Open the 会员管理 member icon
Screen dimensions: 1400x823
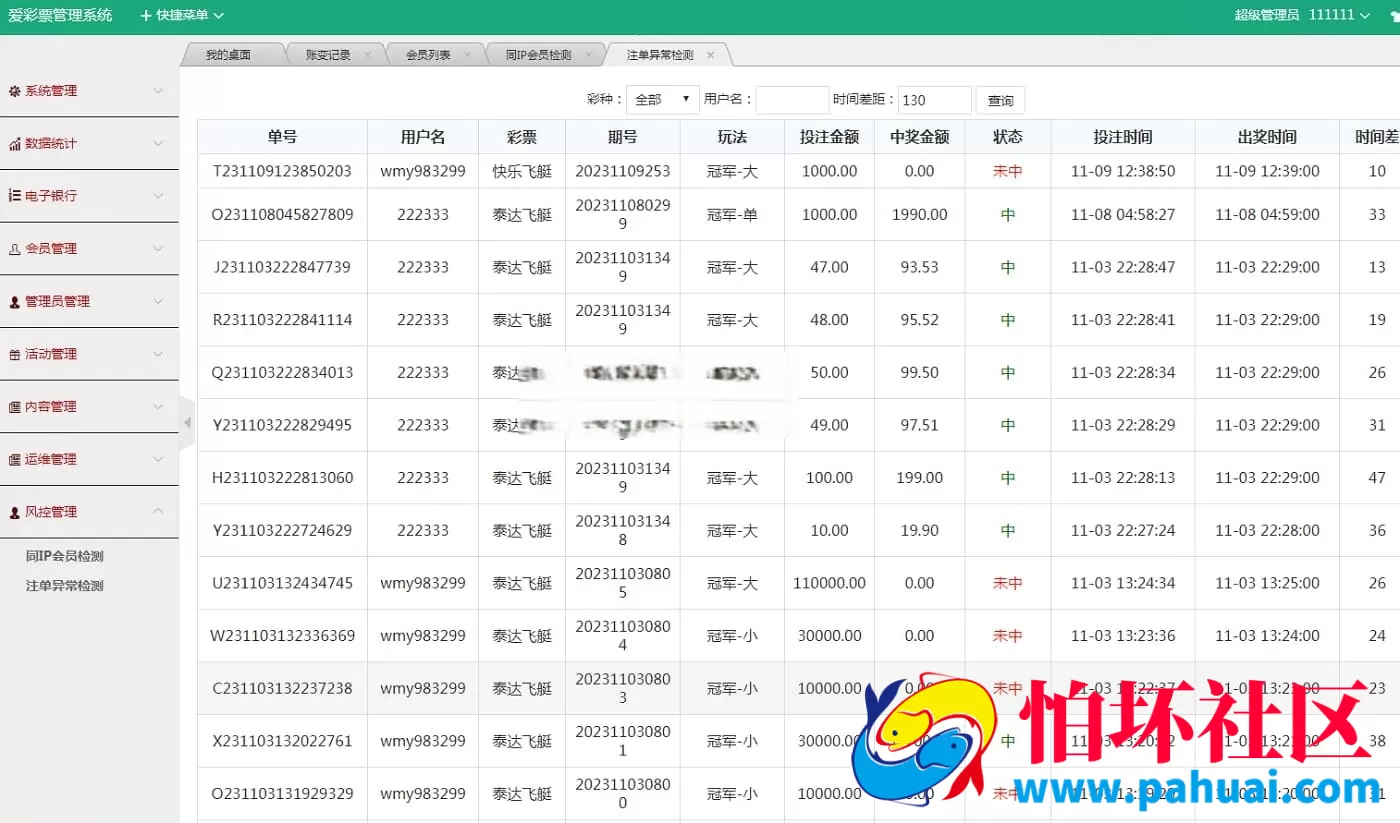point(14,248)
